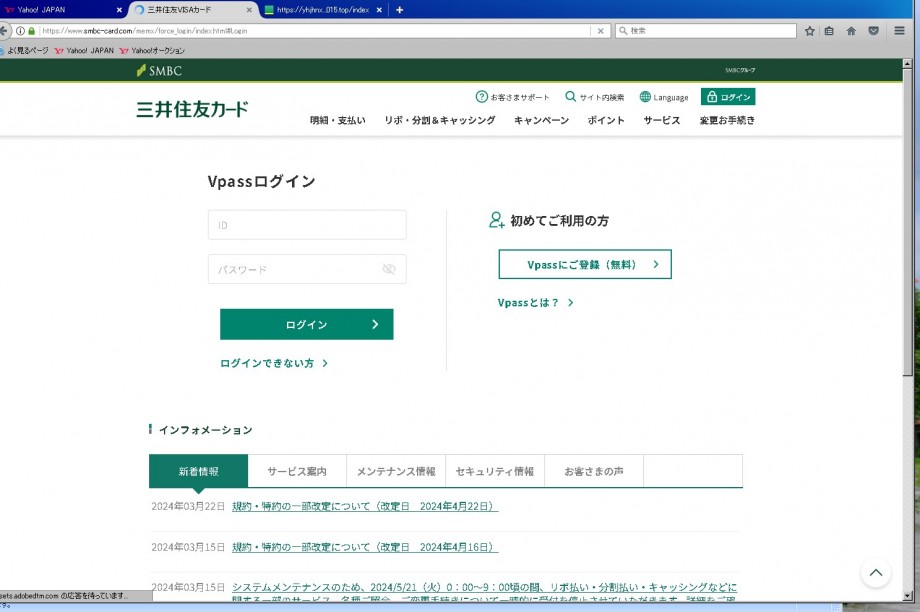This screenshot has width=920, height=612.
Task: Open ポイント menu
Action: [x=606, y=120]
